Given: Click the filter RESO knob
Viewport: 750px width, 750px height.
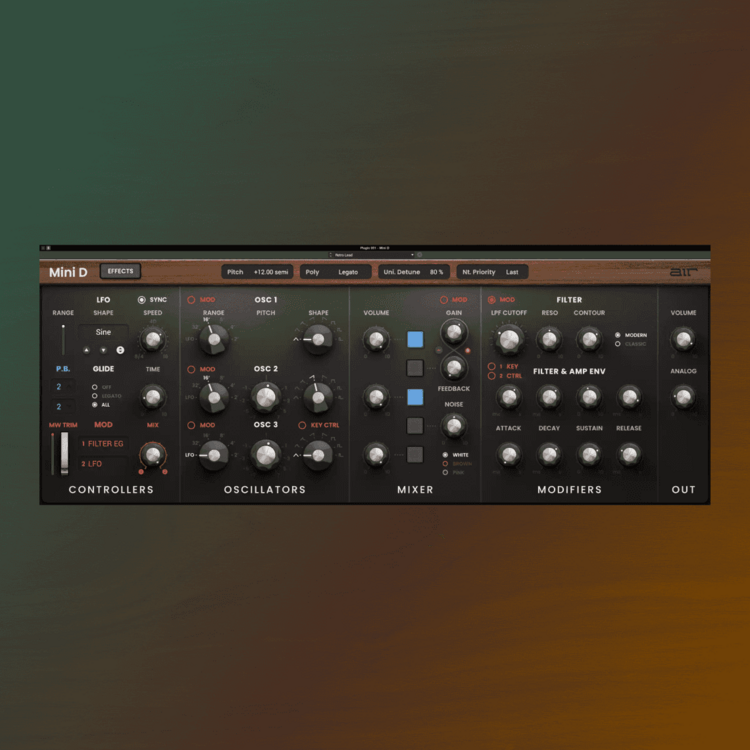Looking at the screenshot, I should tap(549, 340).
